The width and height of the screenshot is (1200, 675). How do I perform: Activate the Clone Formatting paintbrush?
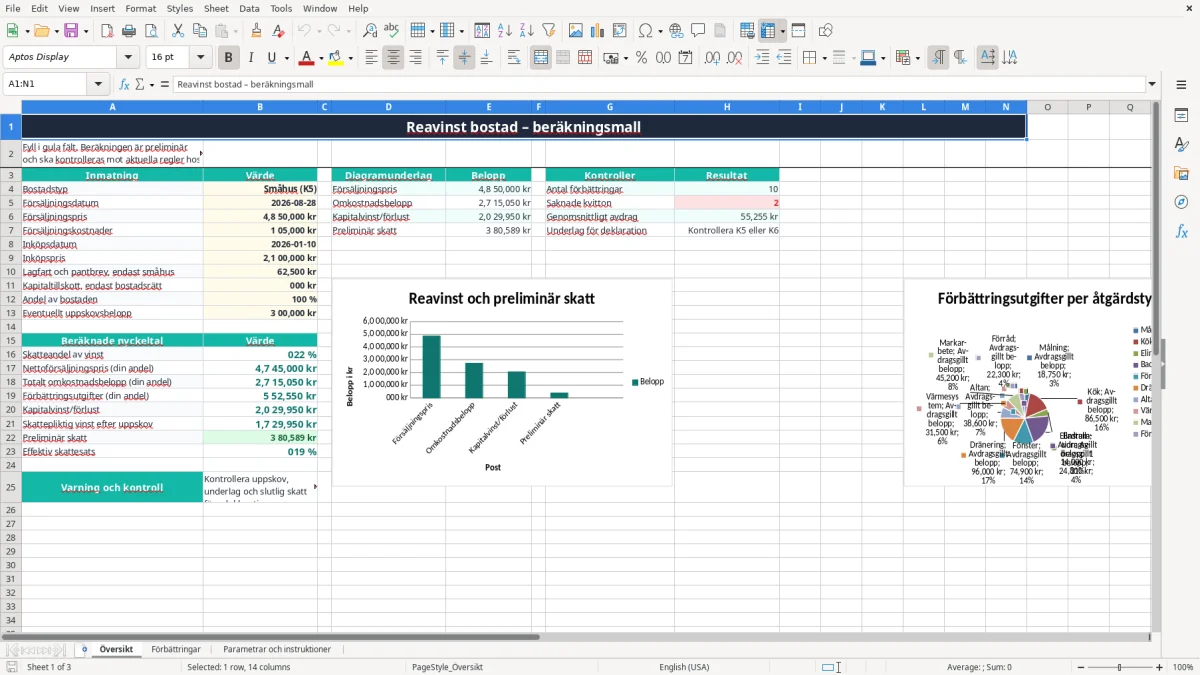pyautogui.click(x=256, y=31)
